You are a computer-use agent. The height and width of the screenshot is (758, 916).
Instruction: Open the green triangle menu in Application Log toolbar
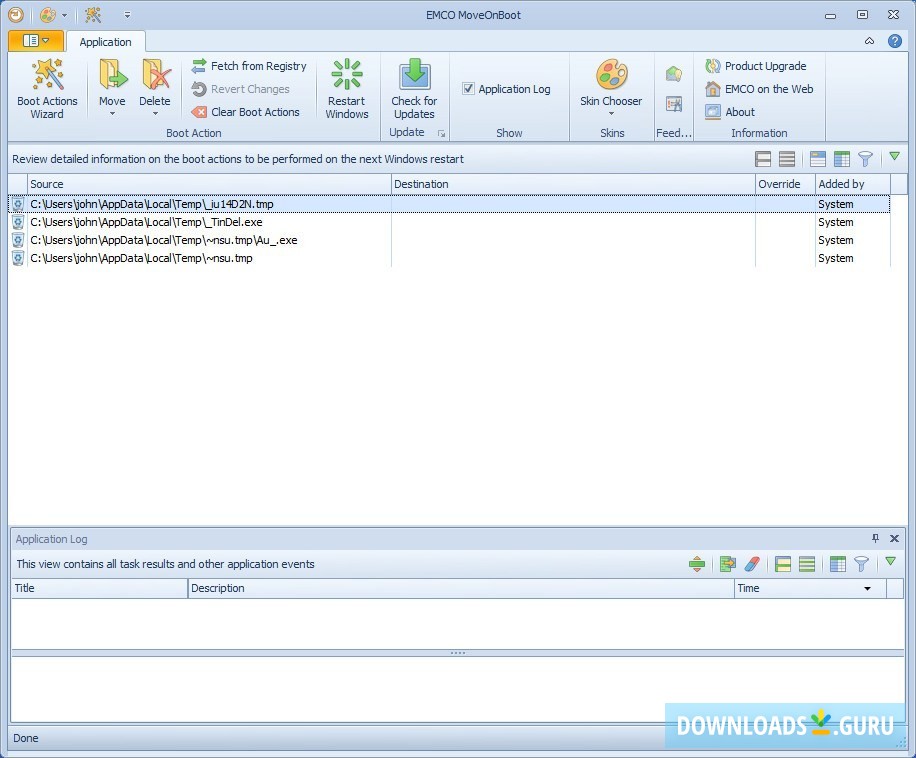[890, 561]
